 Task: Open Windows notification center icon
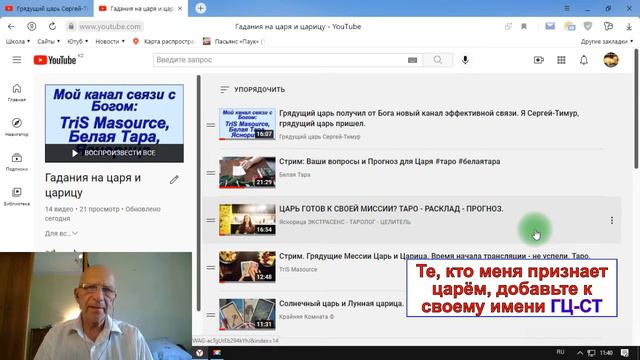pyautogui.click(x=624, y=353)
